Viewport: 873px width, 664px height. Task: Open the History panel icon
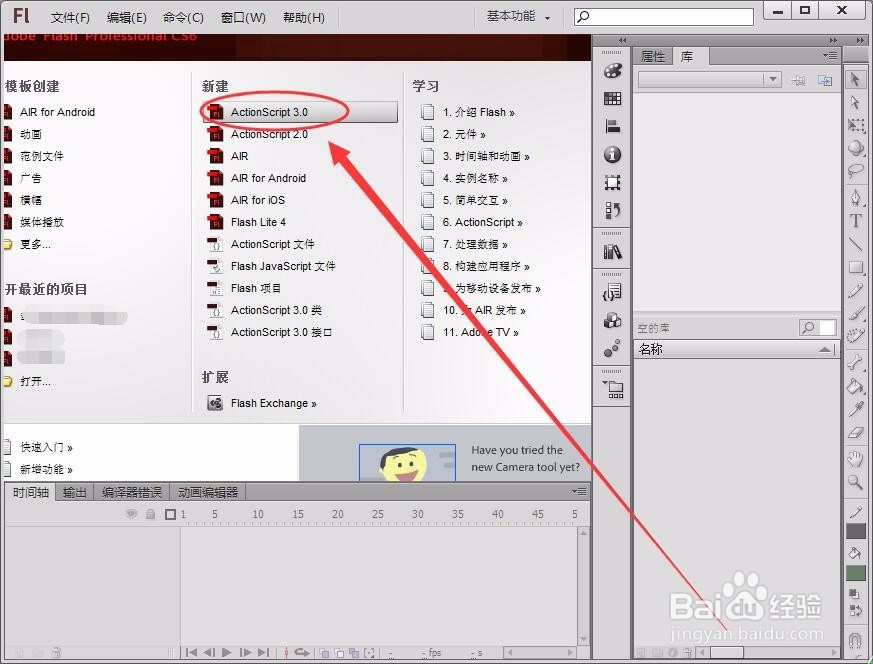[x=612, y=210]
